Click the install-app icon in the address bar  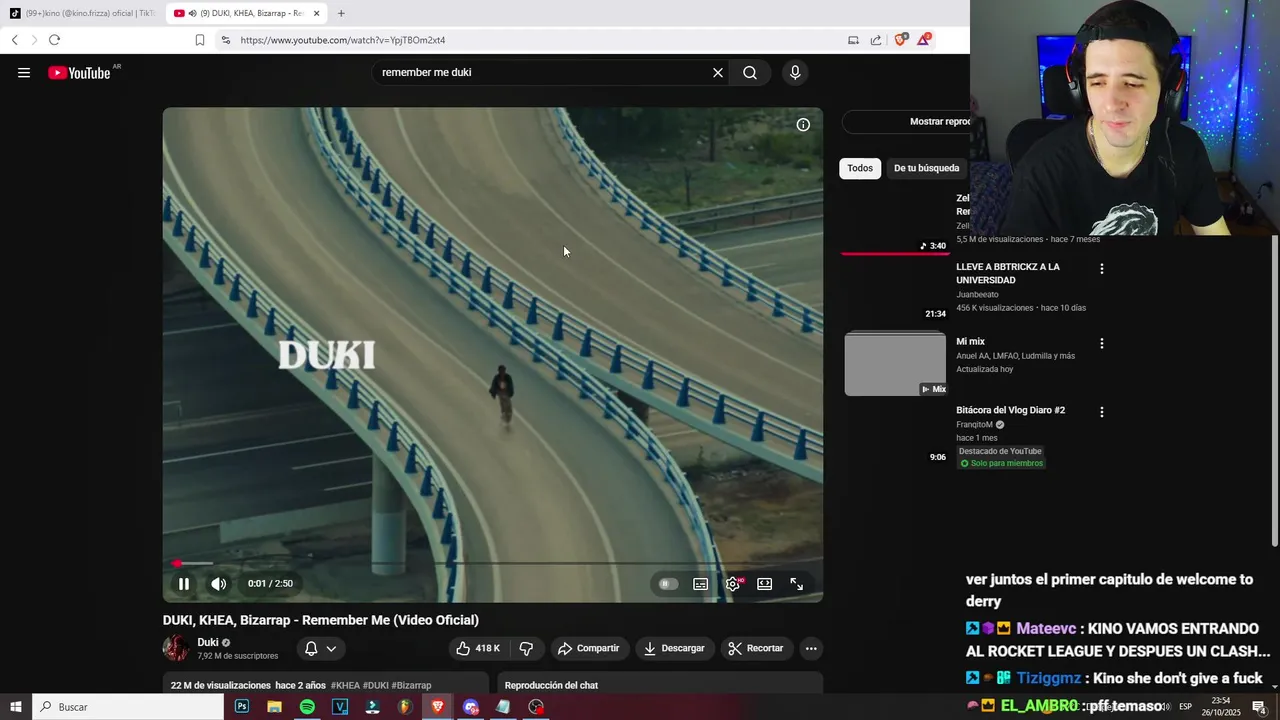[x=853, y=40]
